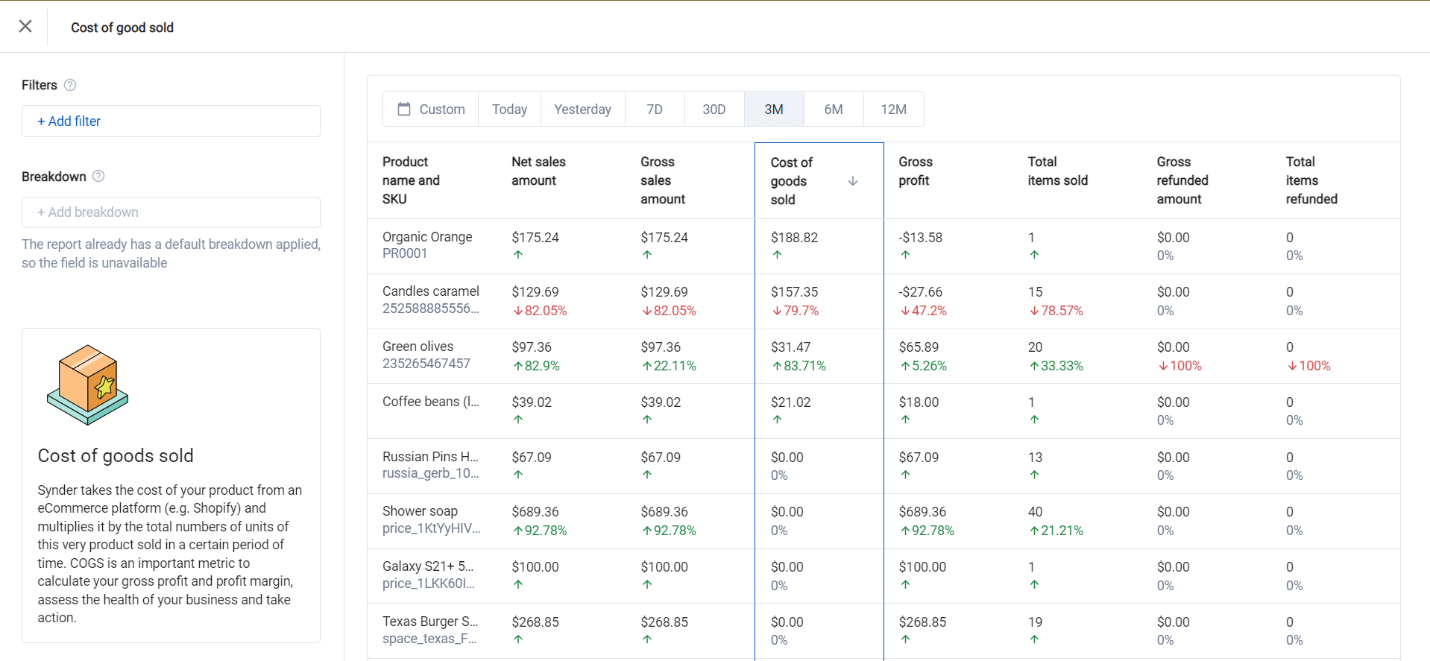Image resolution: width=1430 pixels, height=661 pixels.
Task: Open the Organic Orange PR0001 SKU
Action: pos(405,254)
